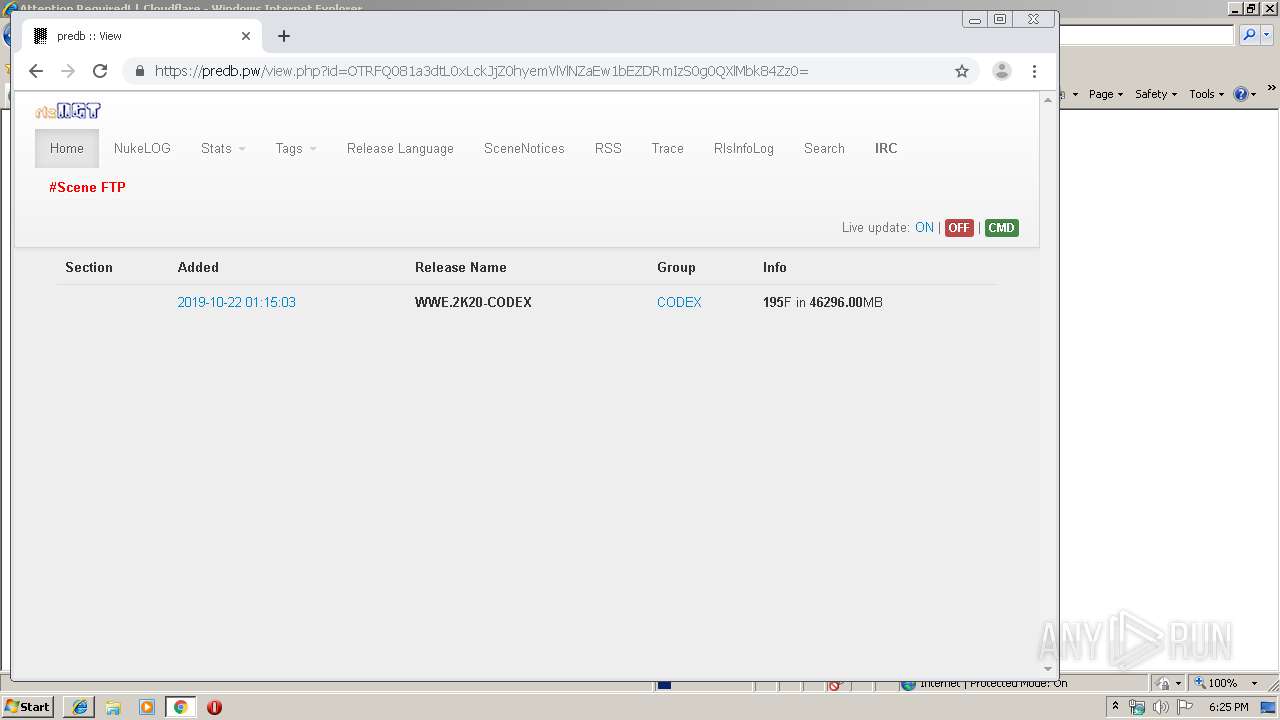Image resolution: width=1280 pixels, height=720 pixels.
Task: Expand the Stats dropdown
Action: (223, 148)
